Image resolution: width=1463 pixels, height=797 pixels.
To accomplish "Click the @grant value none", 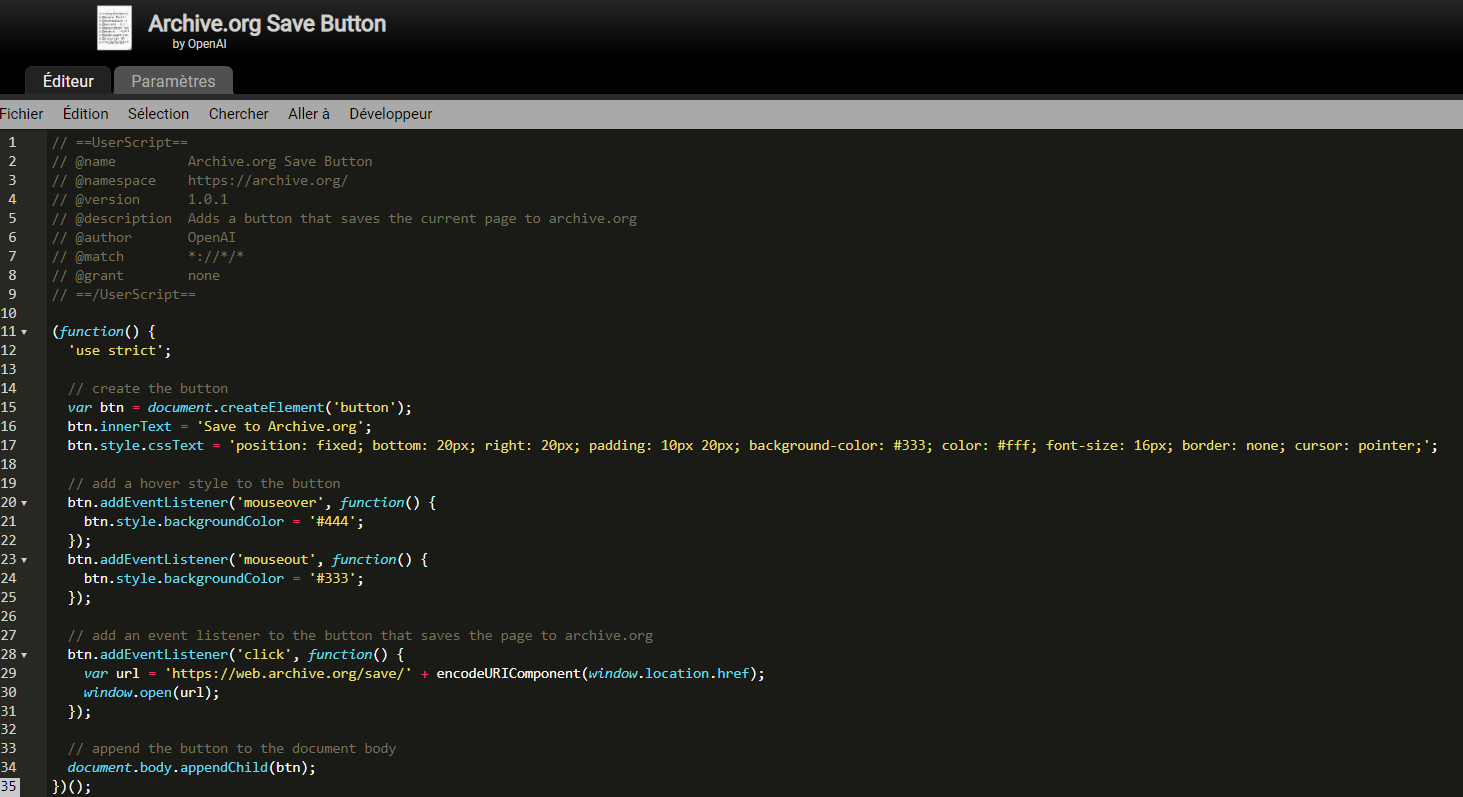I will point(204,275).
